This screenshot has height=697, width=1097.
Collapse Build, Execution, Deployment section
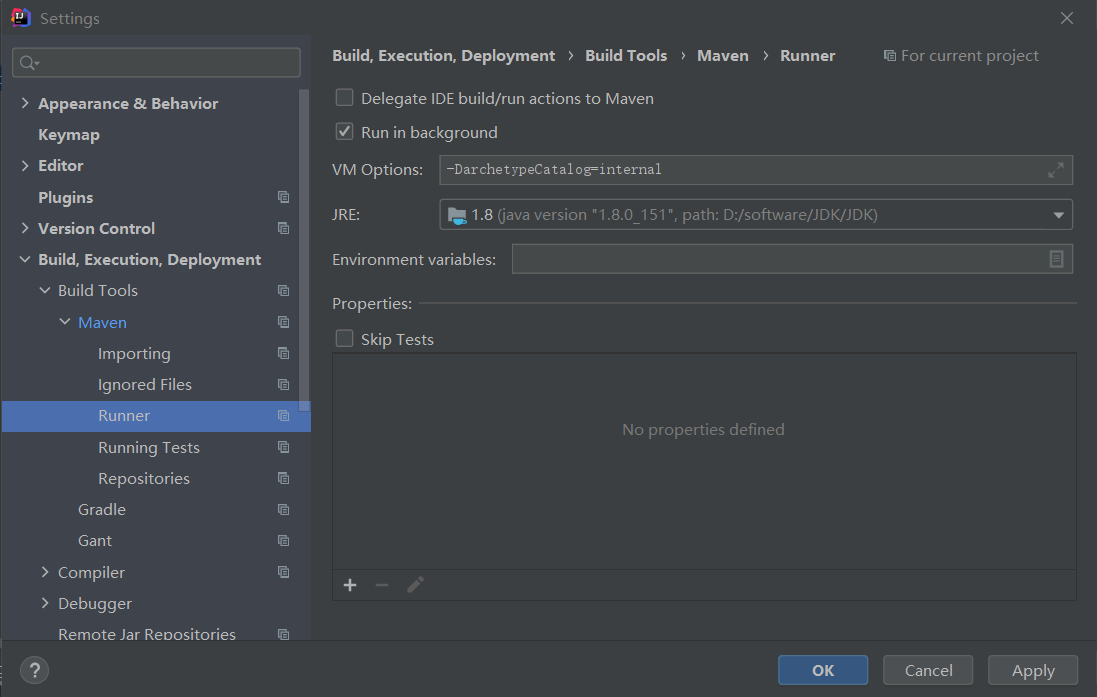pos(25,260)
